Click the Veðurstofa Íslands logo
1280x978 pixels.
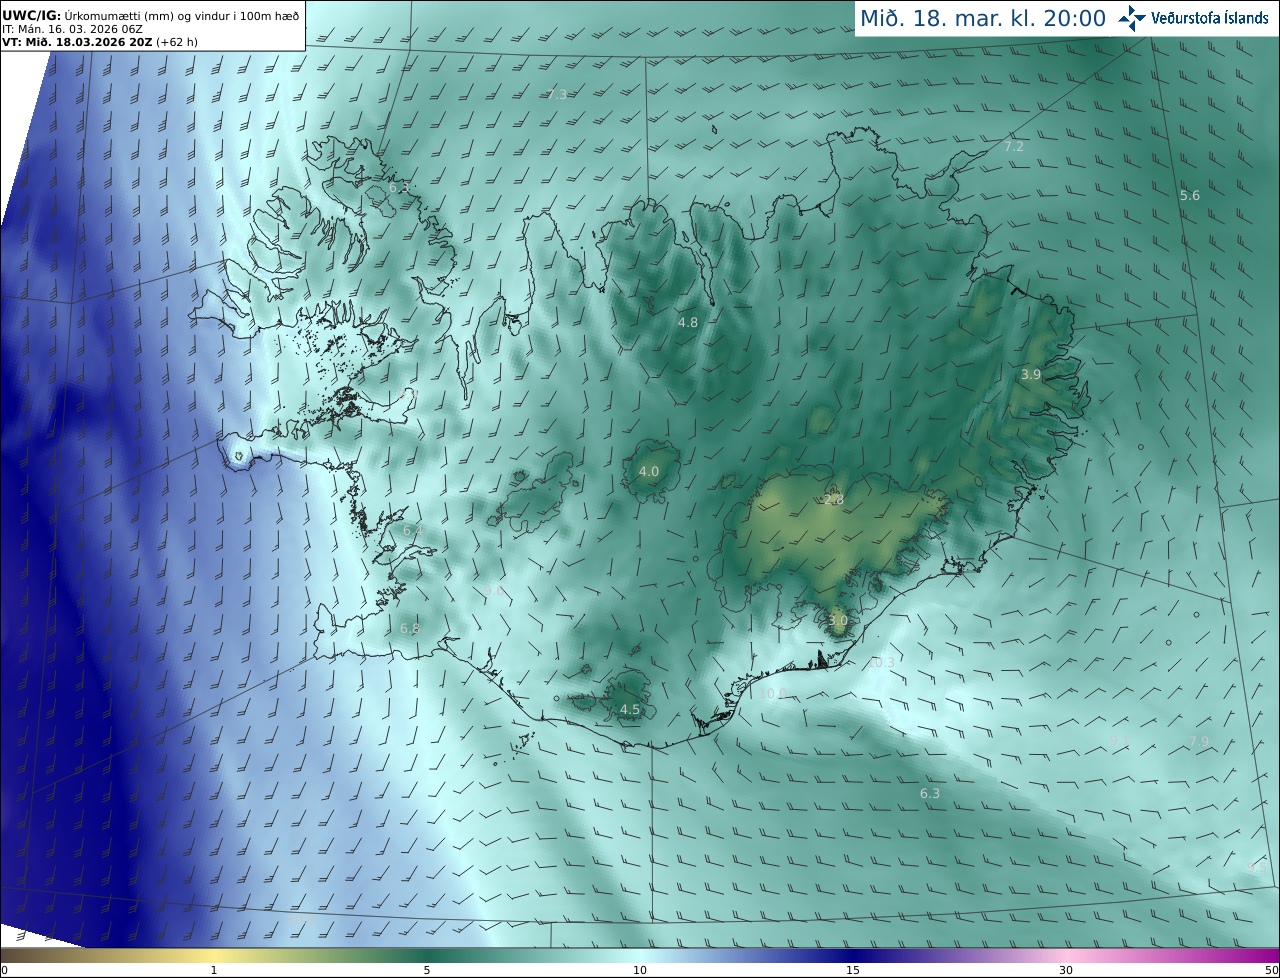point(1194,18)
